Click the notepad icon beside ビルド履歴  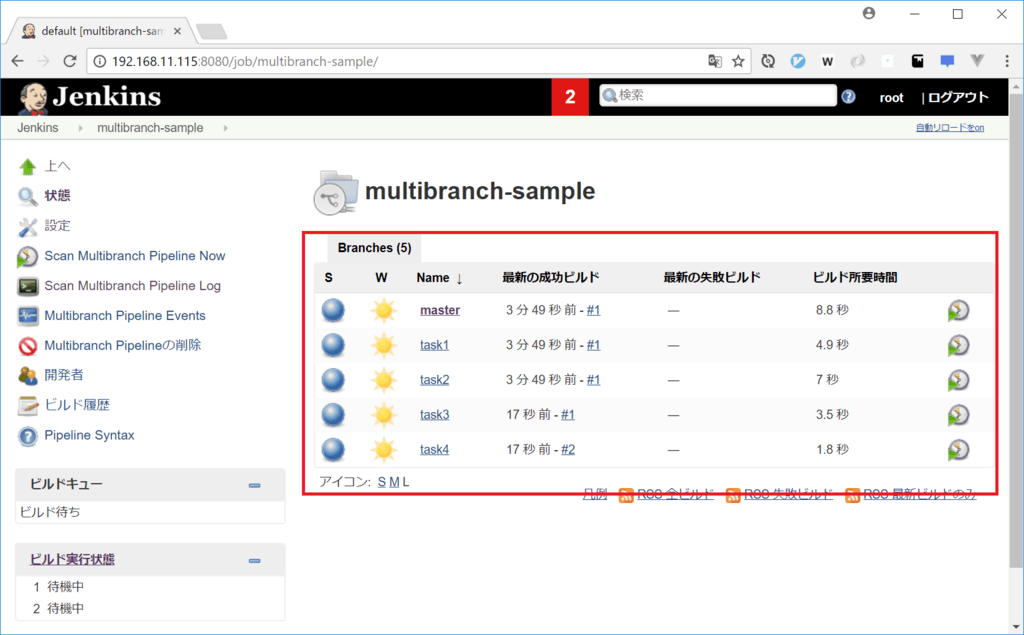[27, 406]
